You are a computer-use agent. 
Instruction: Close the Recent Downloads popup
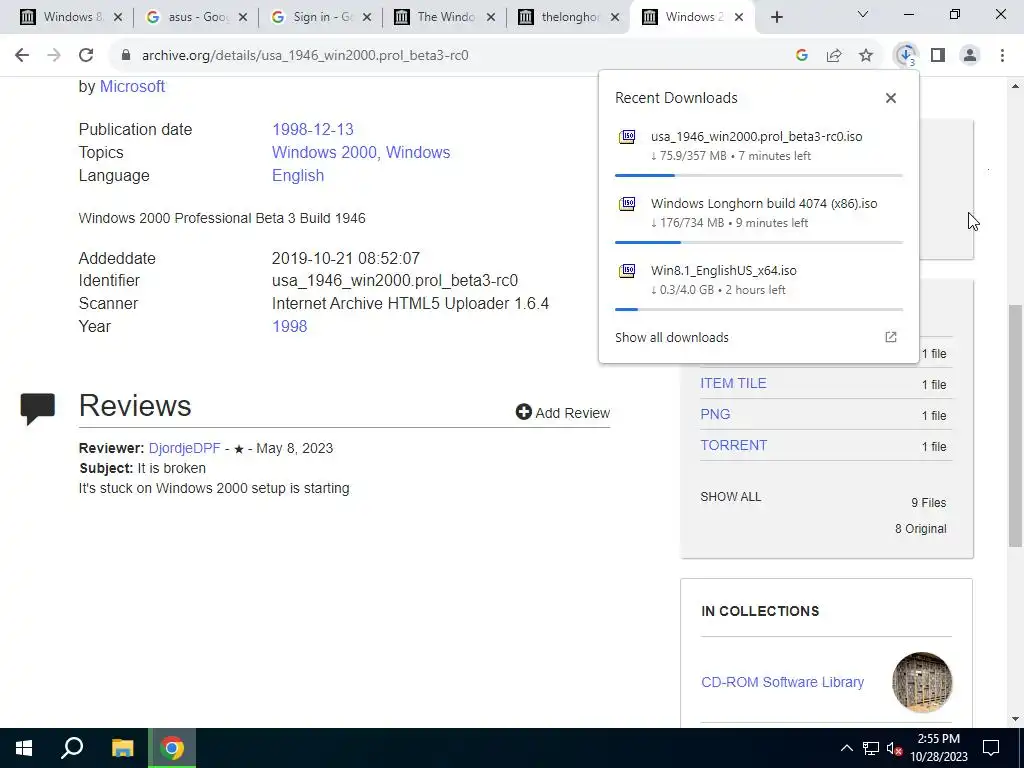click(891, 98)
